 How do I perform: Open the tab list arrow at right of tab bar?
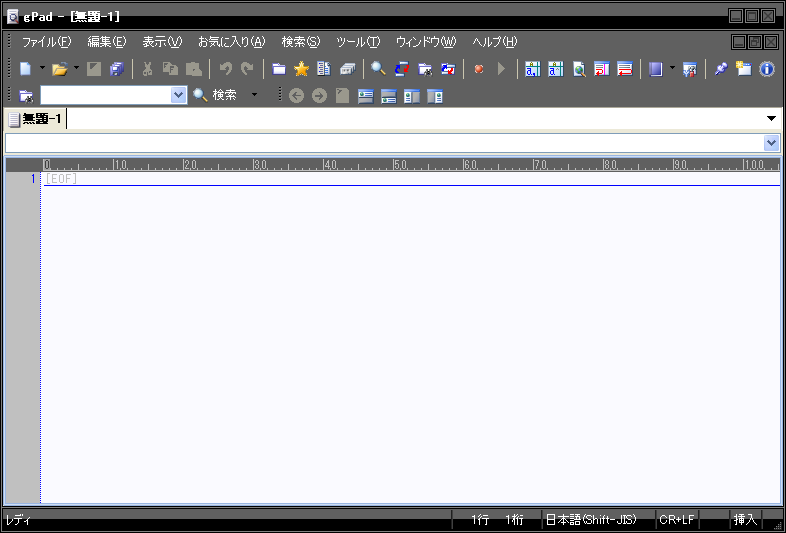coord(771,119)
